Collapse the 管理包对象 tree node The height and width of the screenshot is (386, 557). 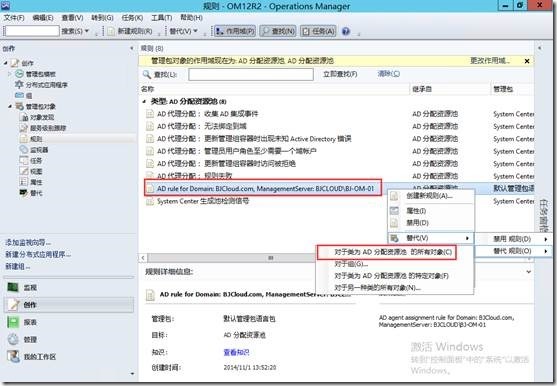[x=10, y=107]
